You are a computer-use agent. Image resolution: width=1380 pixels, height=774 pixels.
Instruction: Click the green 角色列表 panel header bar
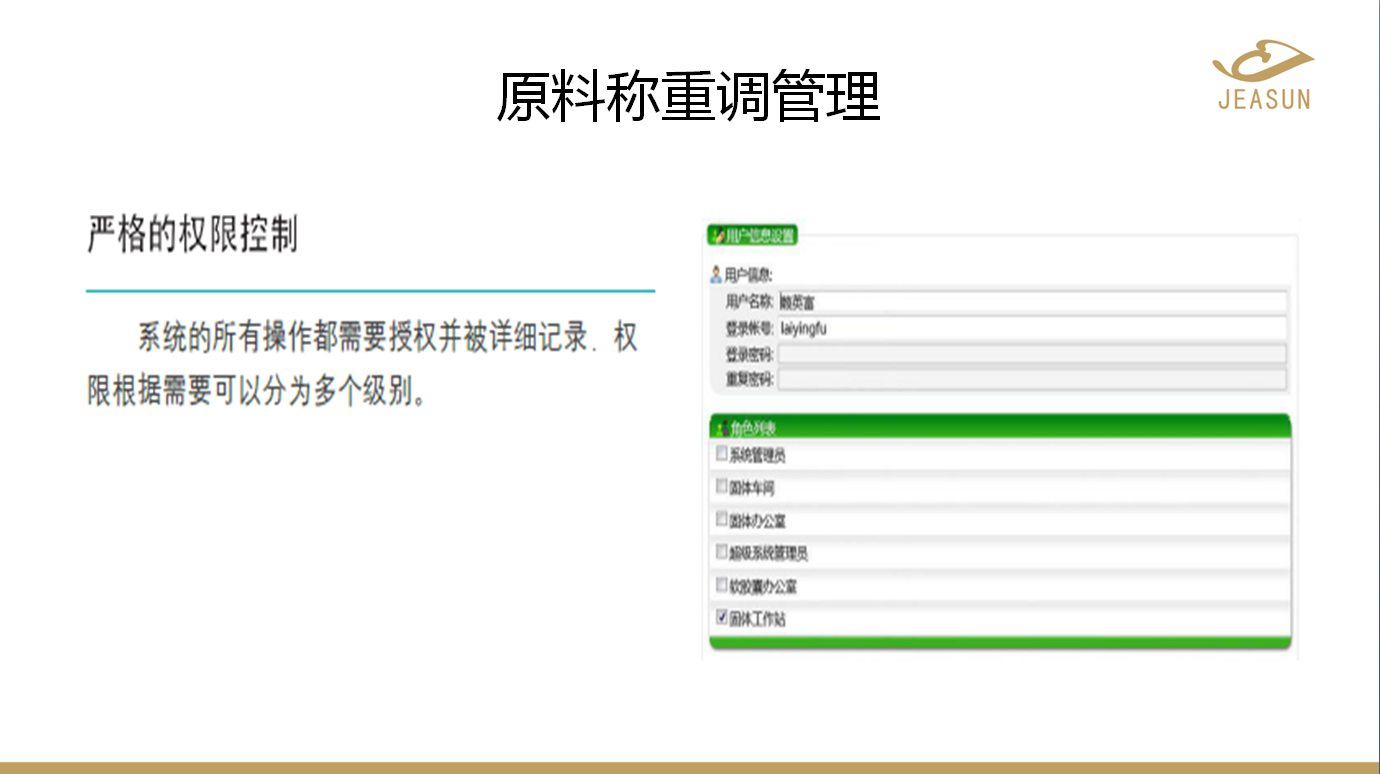click(x=1000, y=427)
